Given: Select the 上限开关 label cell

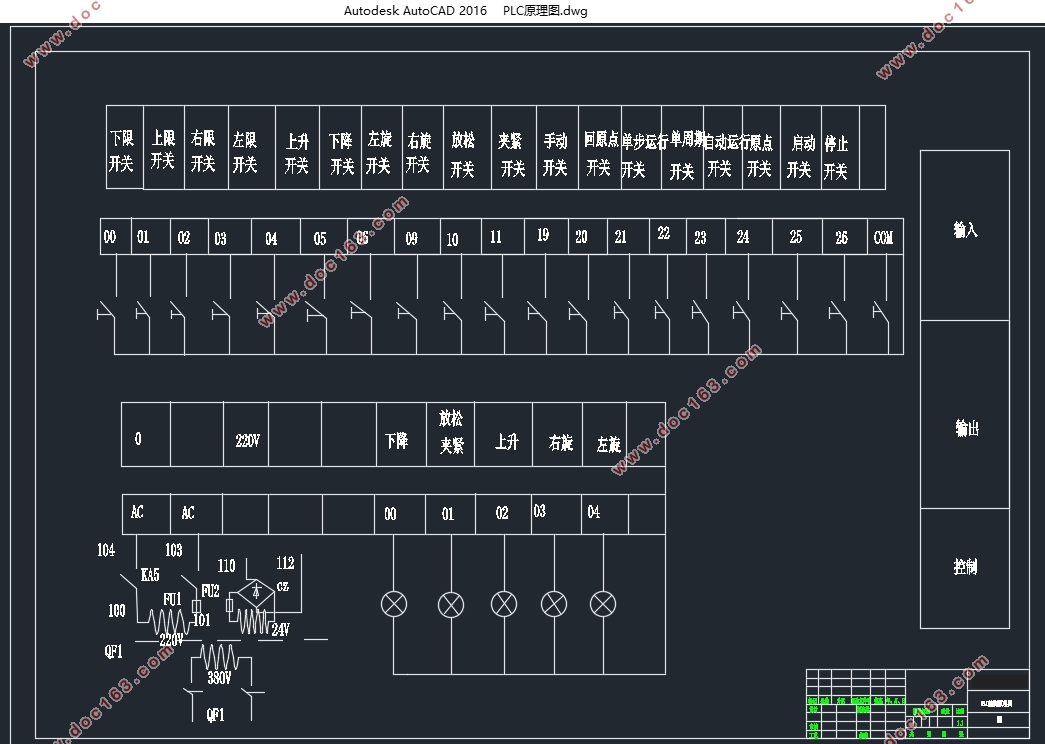Looking at the screenshot, I should point(164,147).
